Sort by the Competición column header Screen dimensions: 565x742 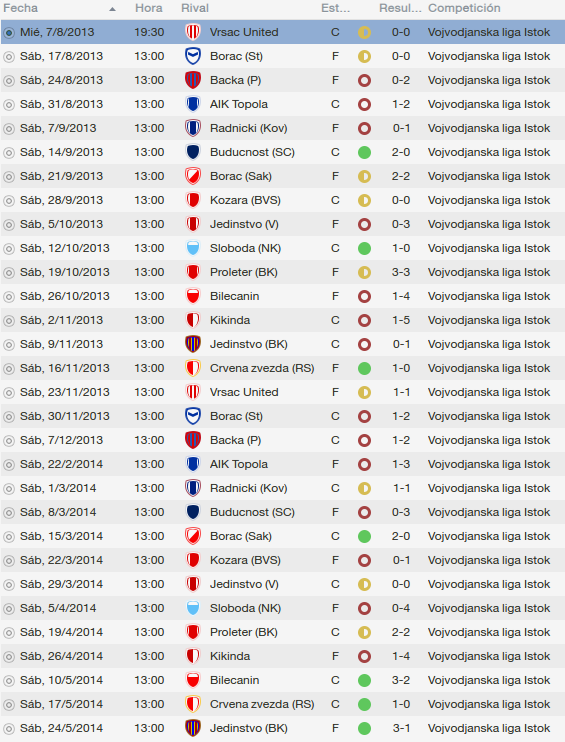[464, 8]
